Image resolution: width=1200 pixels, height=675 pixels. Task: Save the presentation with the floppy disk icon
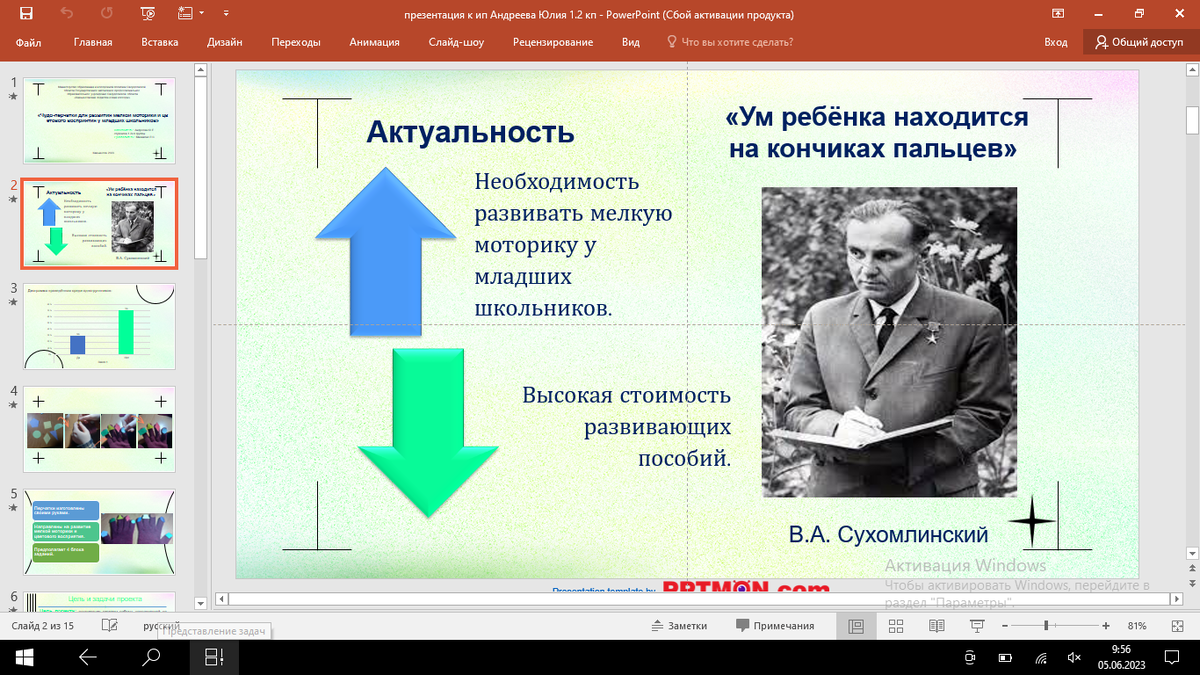click(x=25, y=14)
